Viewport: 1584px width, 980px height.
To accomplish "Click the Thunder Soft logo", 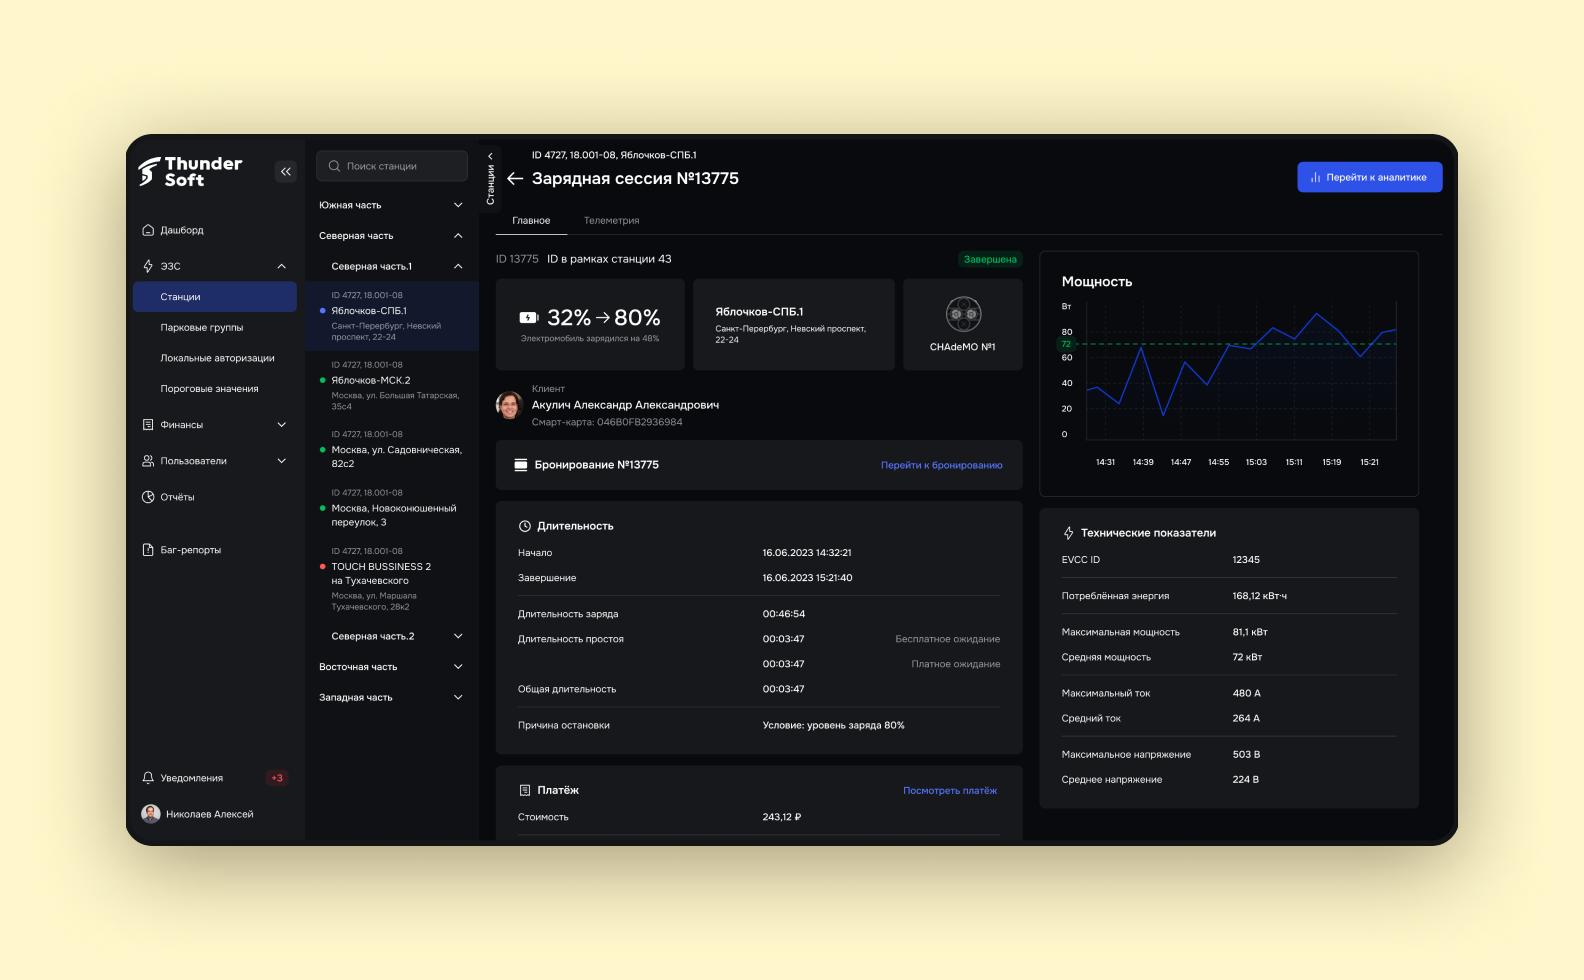I will click(190, 172).
